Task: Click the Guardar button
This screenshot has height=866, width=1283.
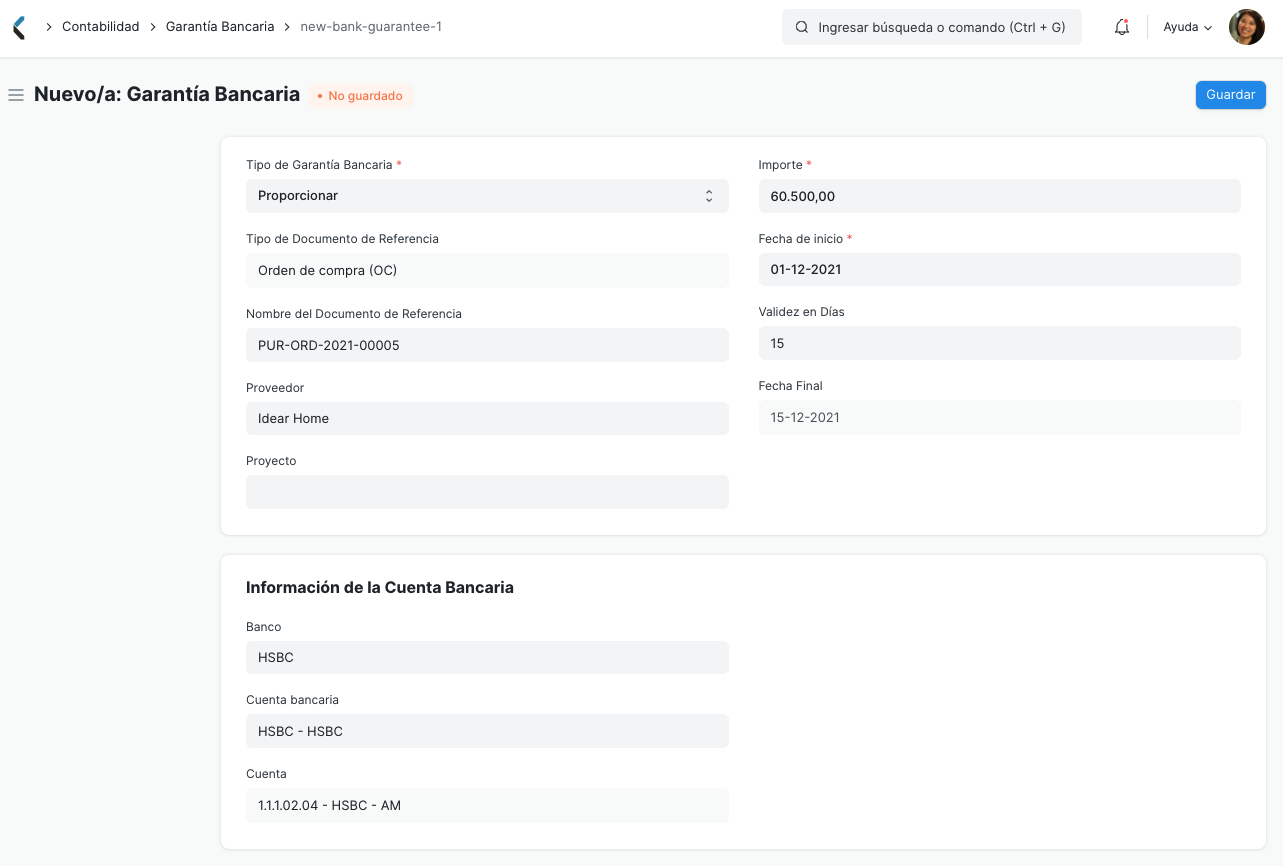Action: coord(1230,95)
